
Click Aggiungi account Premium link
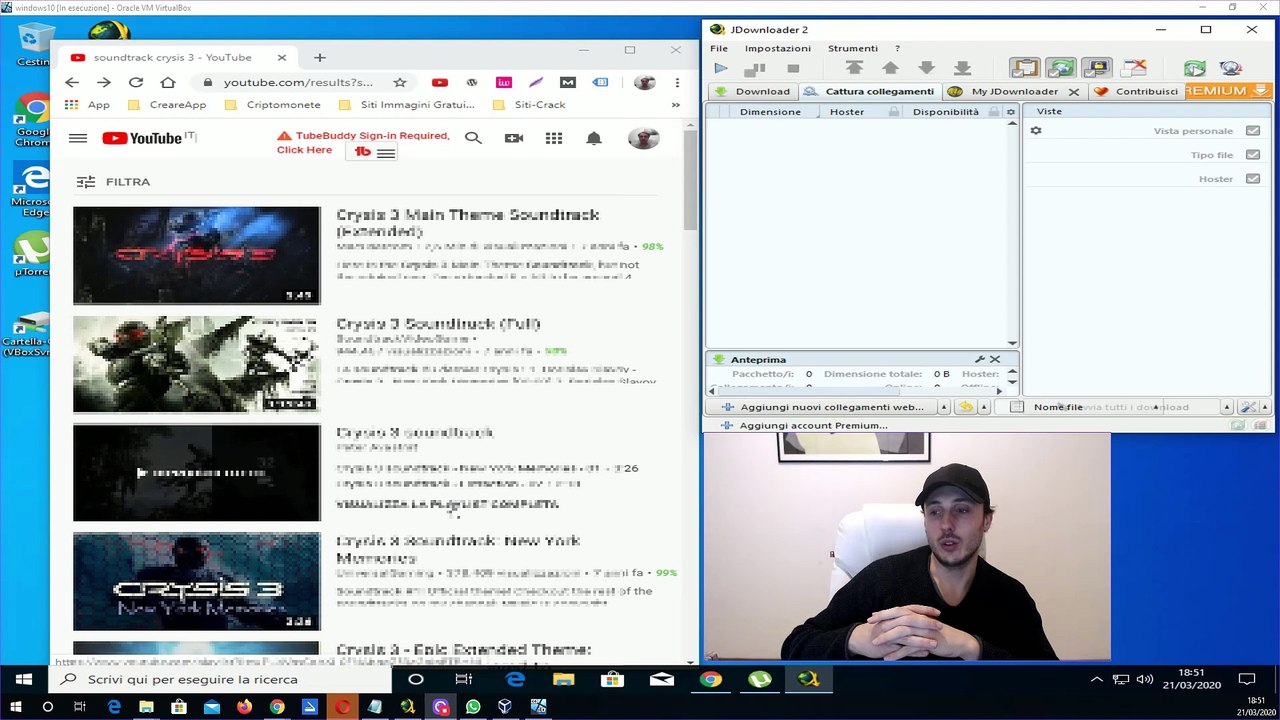coord(813,426)
